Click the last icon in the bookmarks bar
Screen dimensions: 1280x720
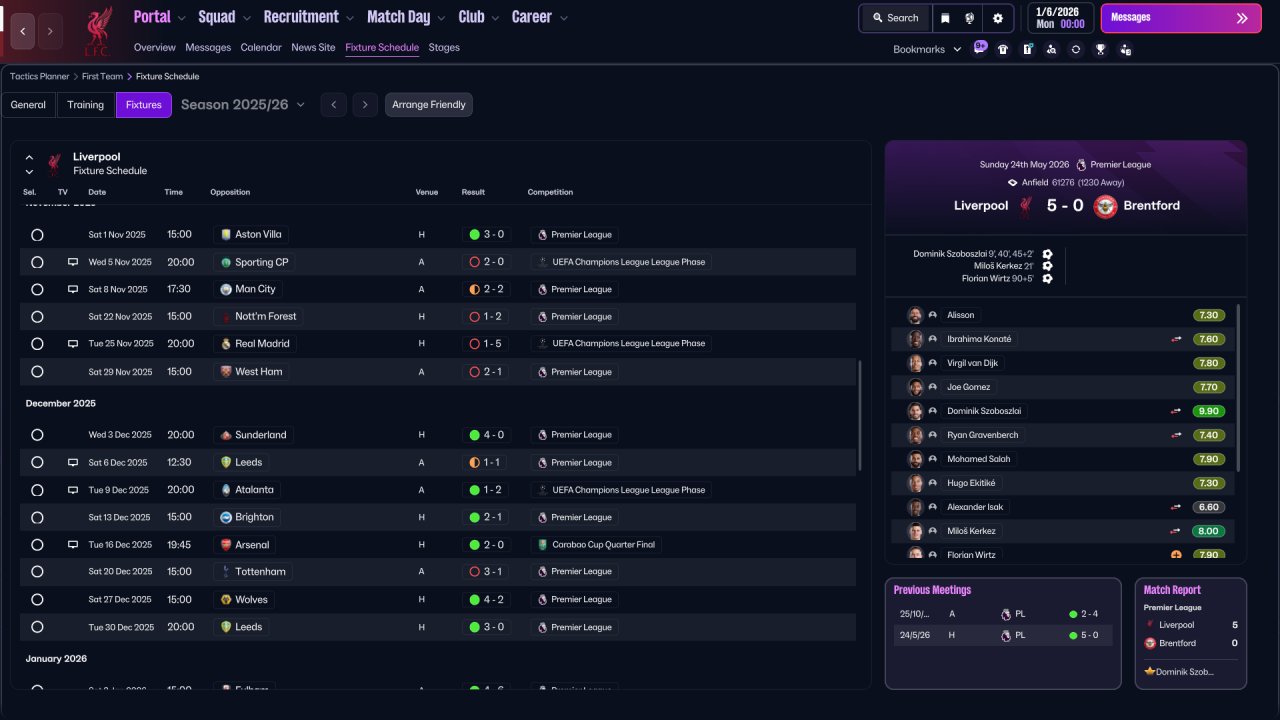1125,49
